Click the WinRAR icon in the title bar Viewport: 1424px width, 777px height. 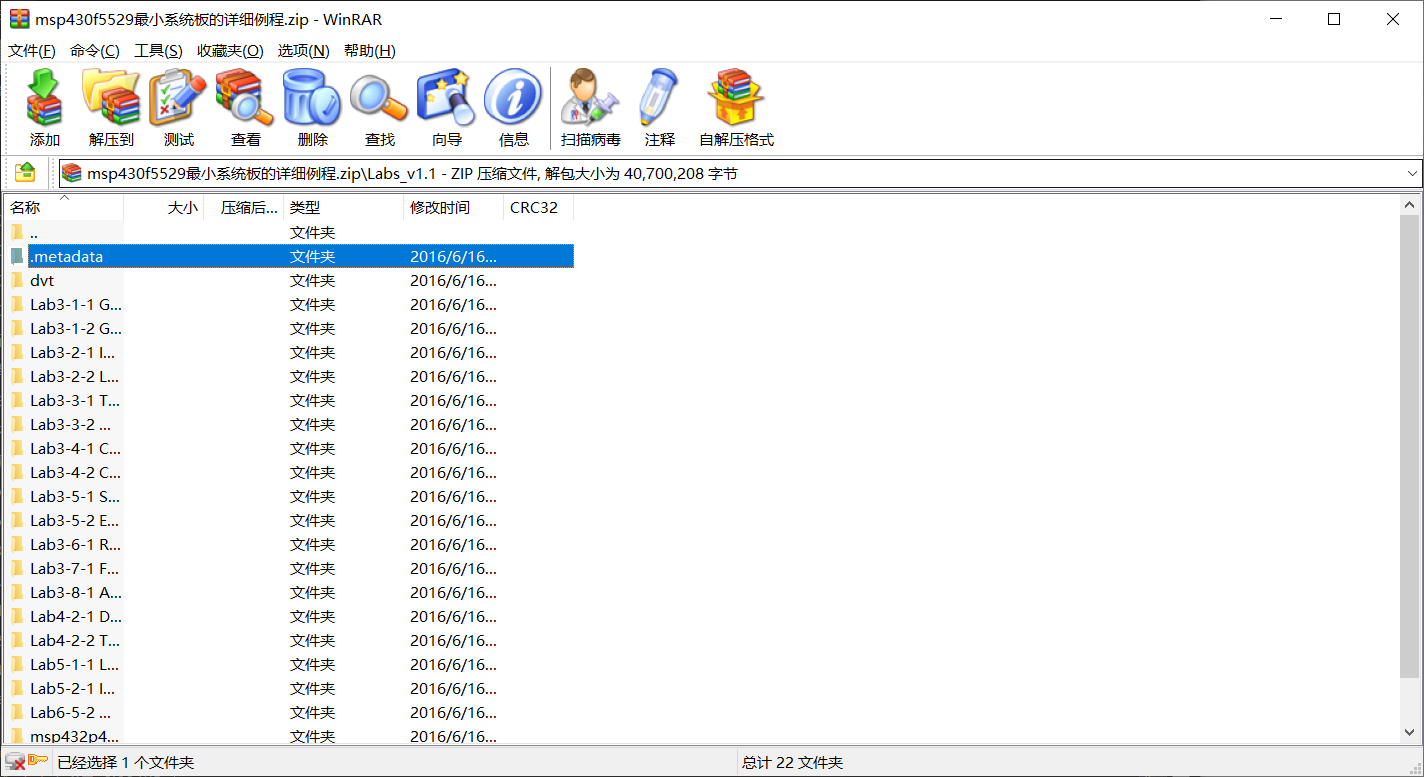pyautogui.click(x=19, y=19)
